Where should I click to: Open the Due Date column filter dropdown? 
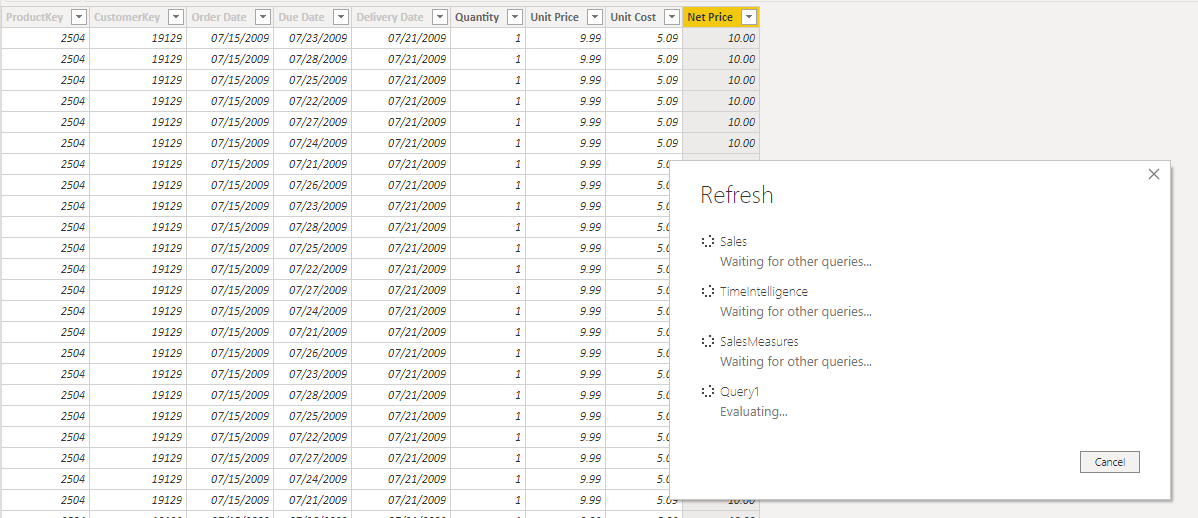click(x=341, y=17)
